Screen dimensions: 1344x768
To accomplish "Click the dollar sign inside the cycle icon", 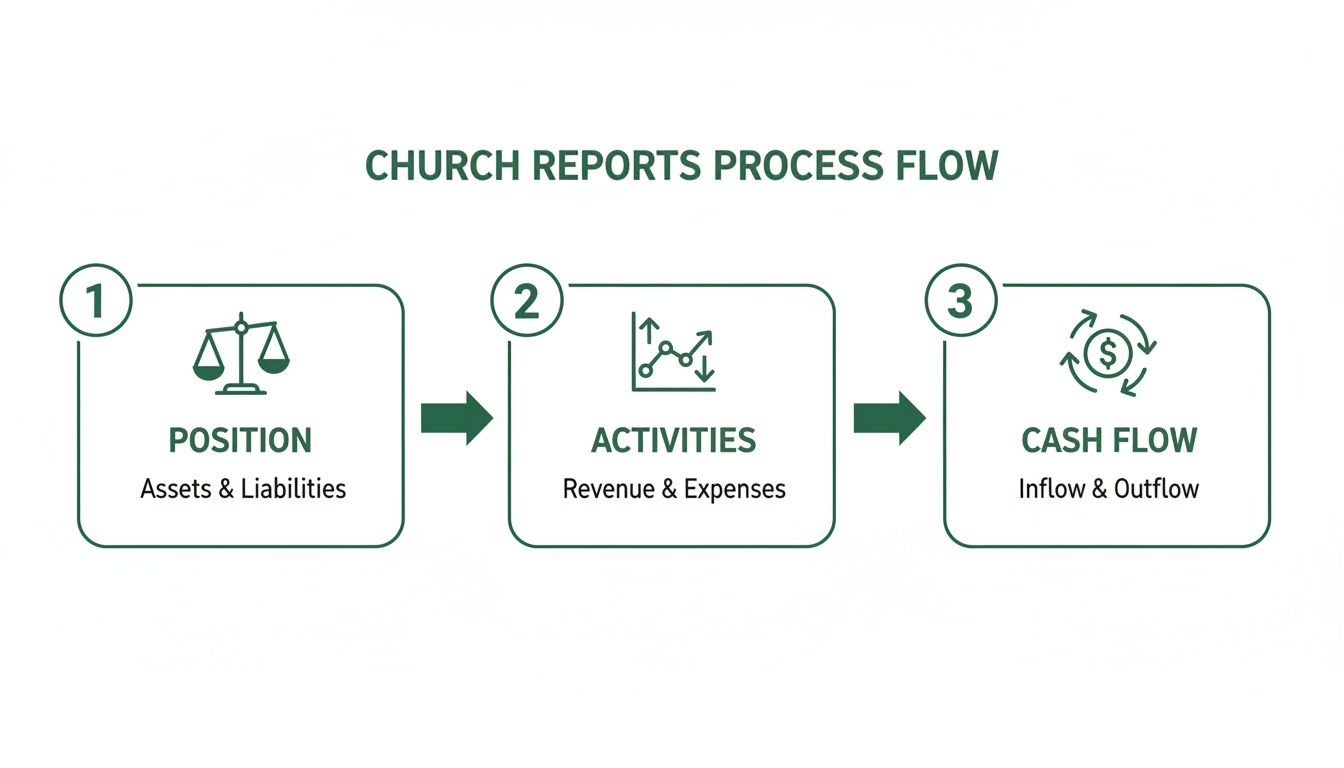I will pyautogui.click(x=1109, y=351).
